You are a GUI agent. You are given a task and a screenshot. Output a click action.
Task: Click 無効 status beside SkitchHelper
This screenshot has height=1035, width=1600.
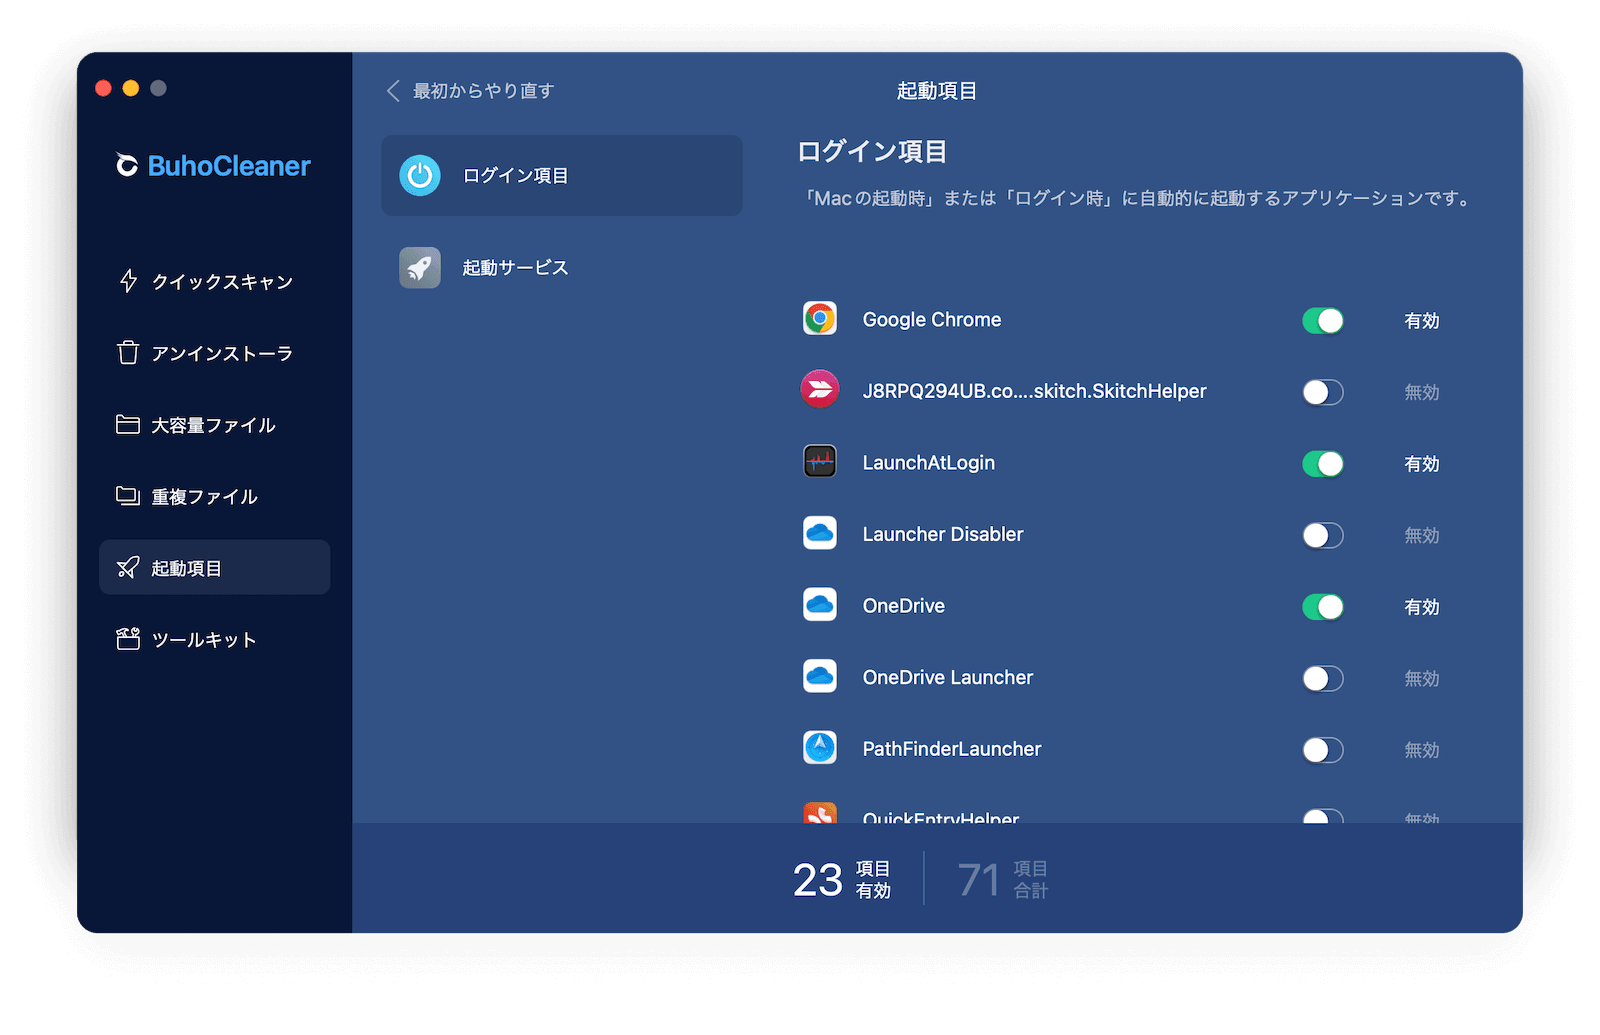coord(1422,392)
